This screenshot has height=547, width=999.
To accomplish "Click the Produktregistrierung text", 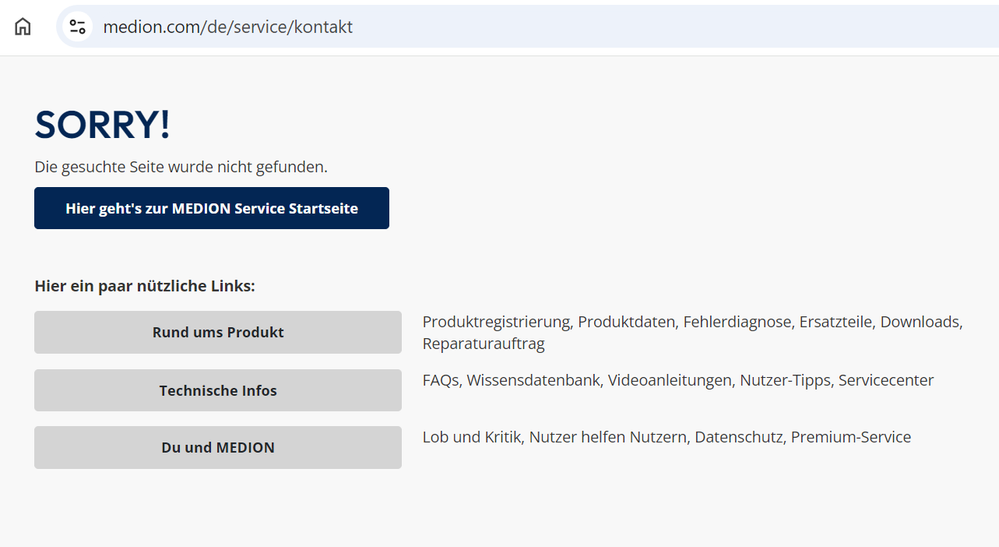I will tap(496, 322).
